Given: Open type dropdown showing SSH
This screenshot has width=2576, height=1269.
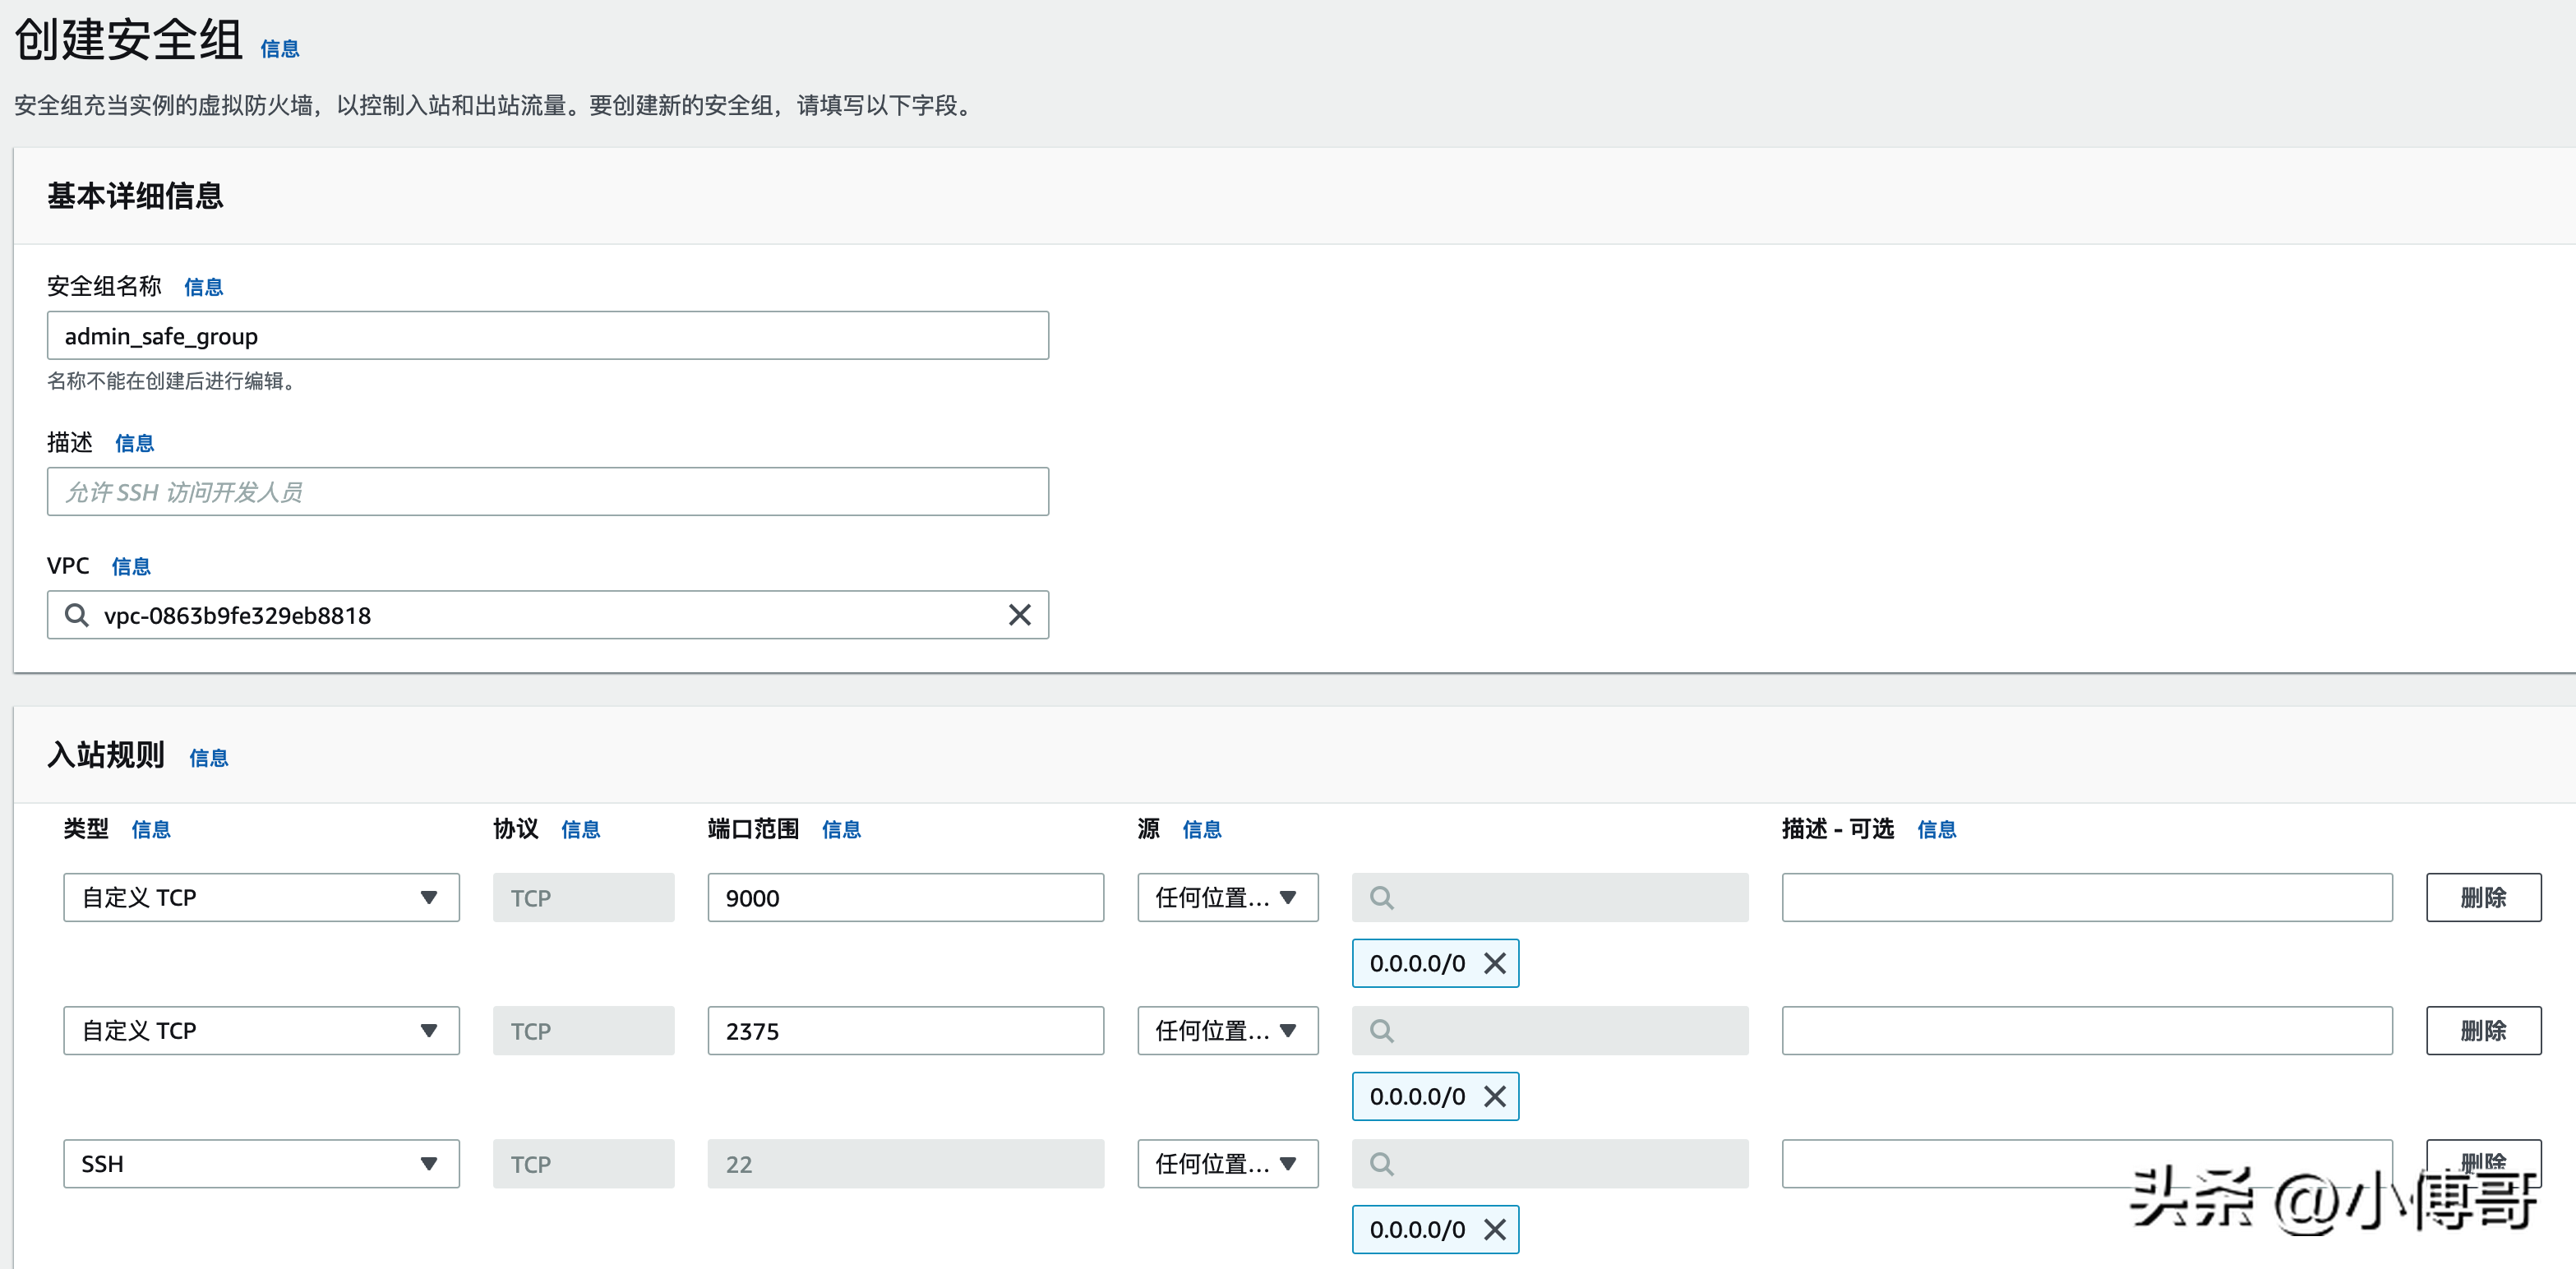Looking at the screenshot, I should tap(261, 1163).
